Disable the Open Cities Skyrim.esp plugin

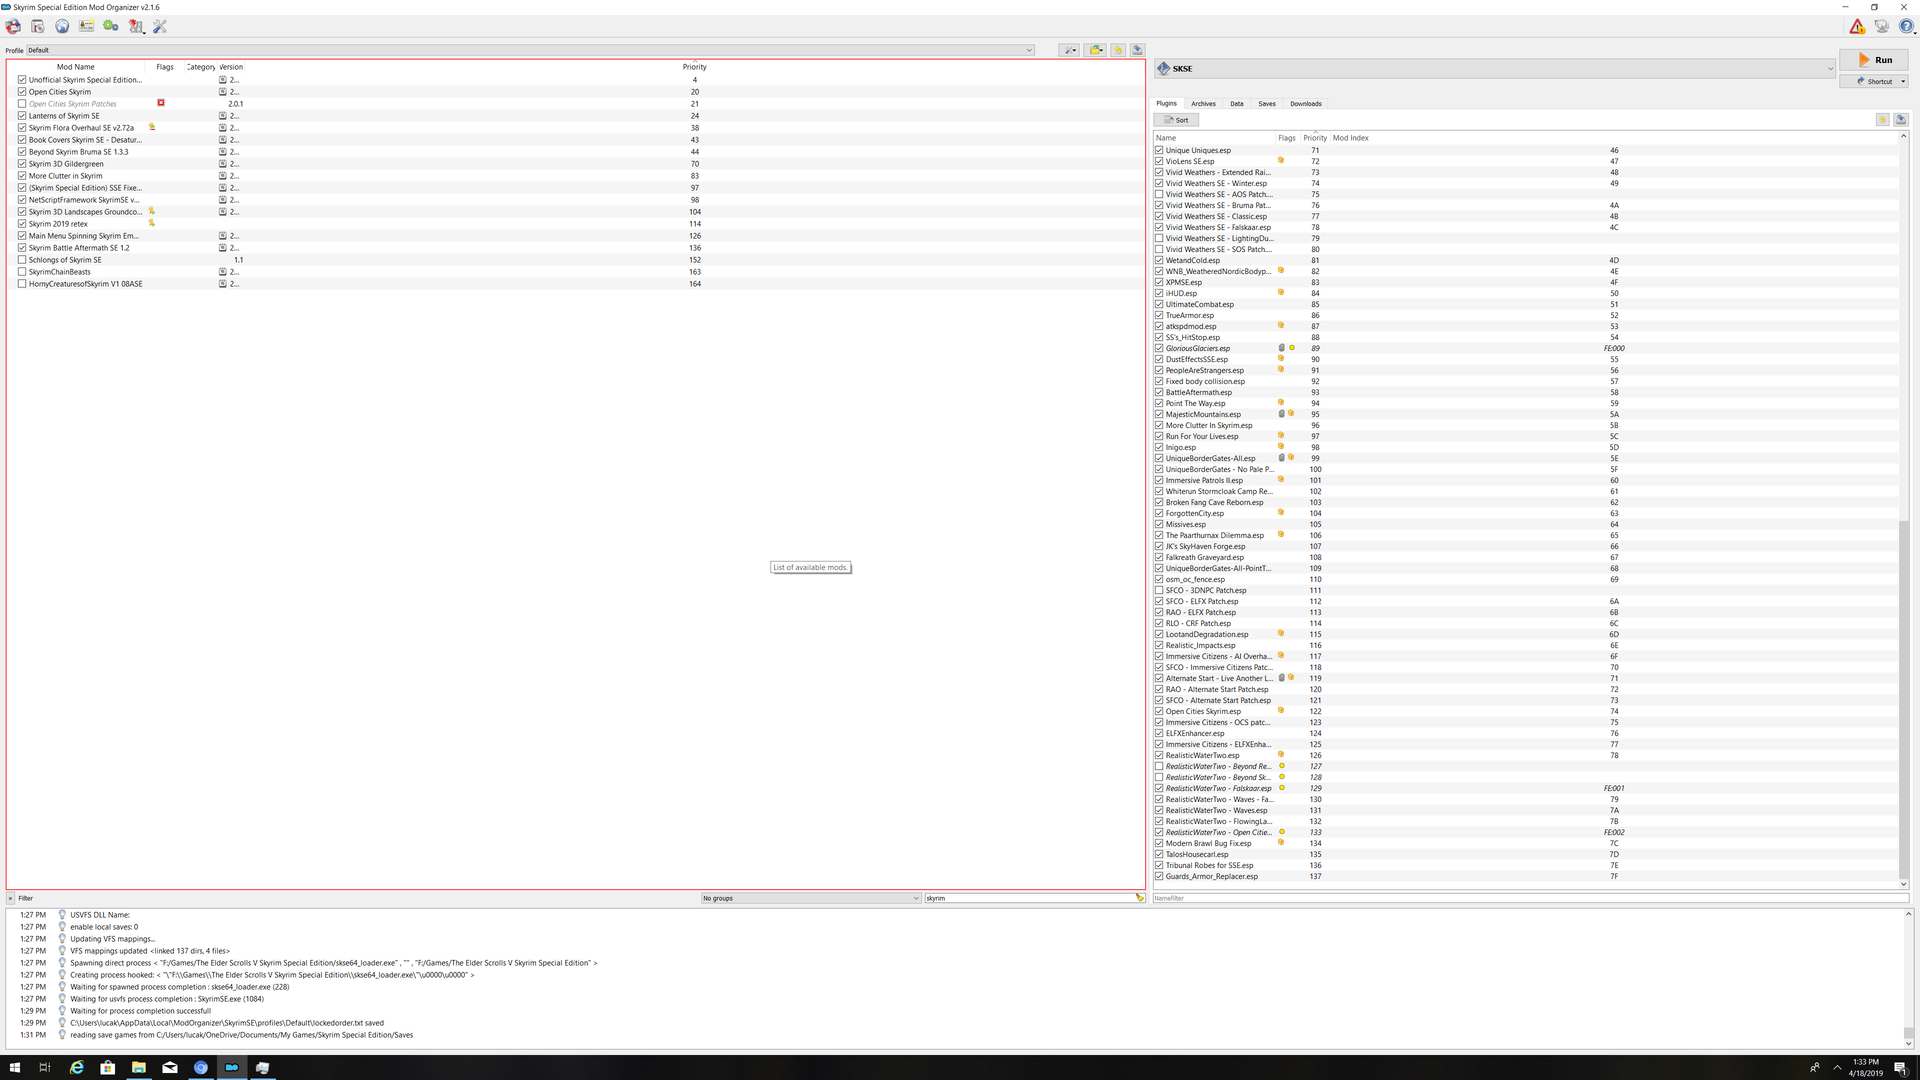pyautogui.click(x=1159, y=711)
